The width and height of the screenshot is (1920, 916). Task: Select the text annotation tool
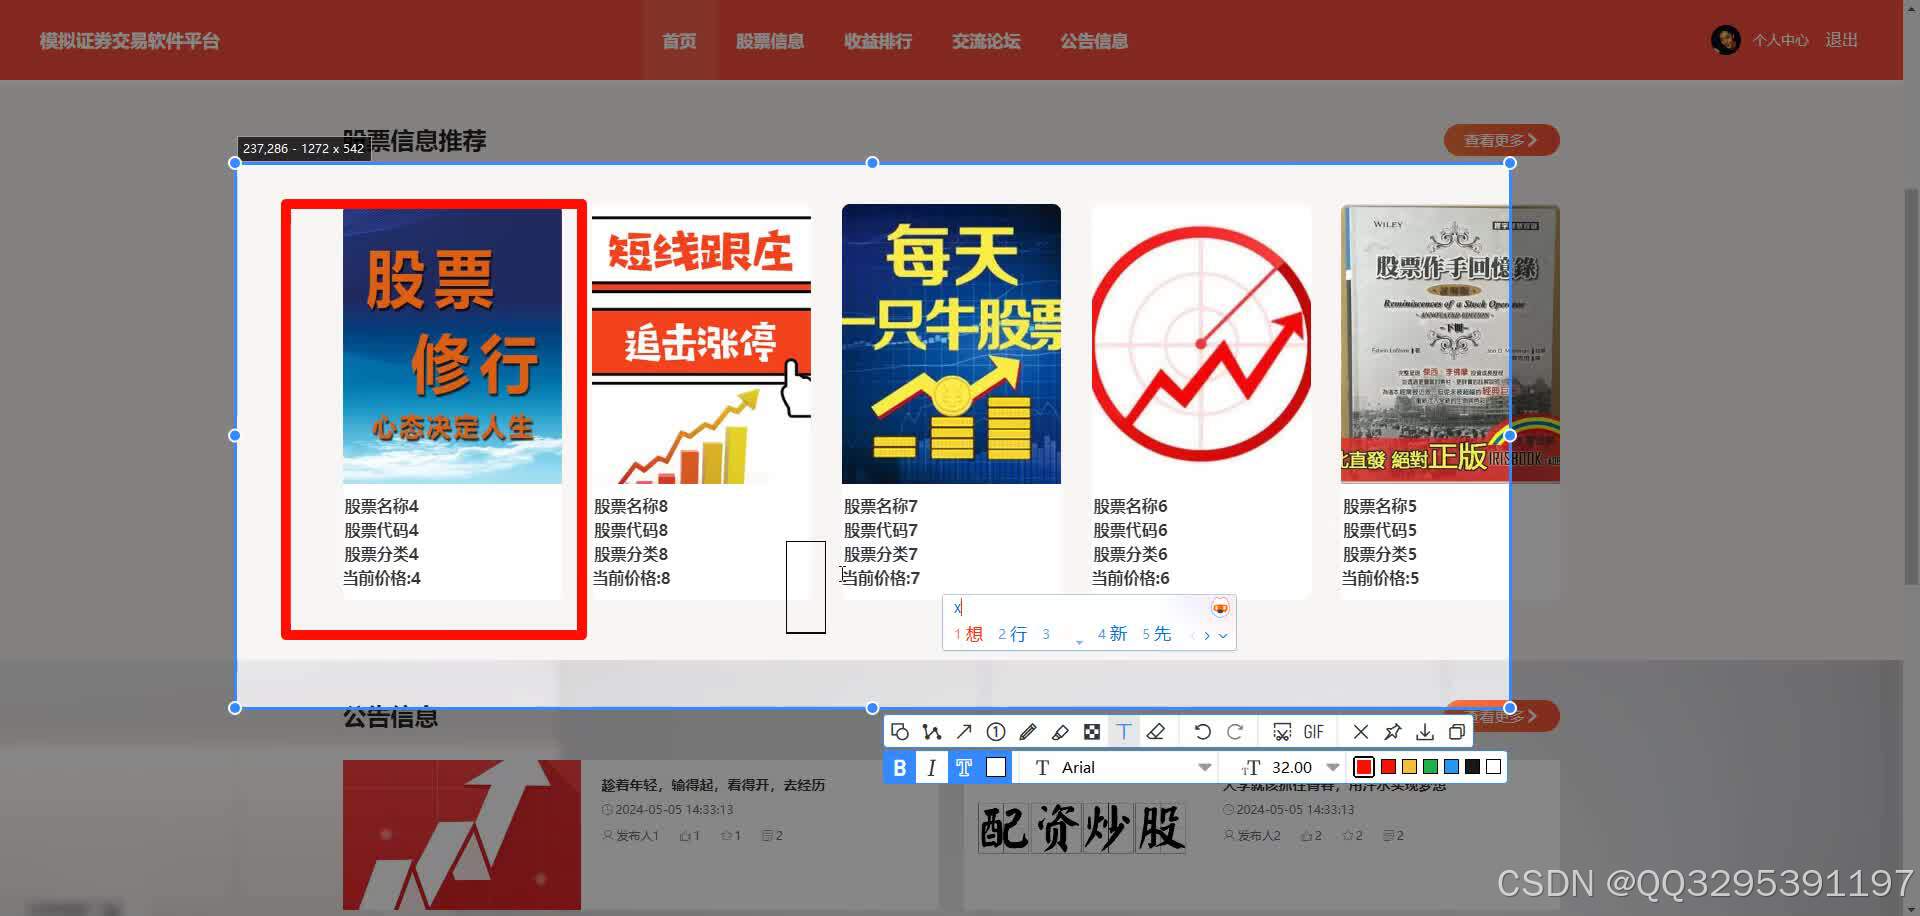click(x=1124, y=732)
